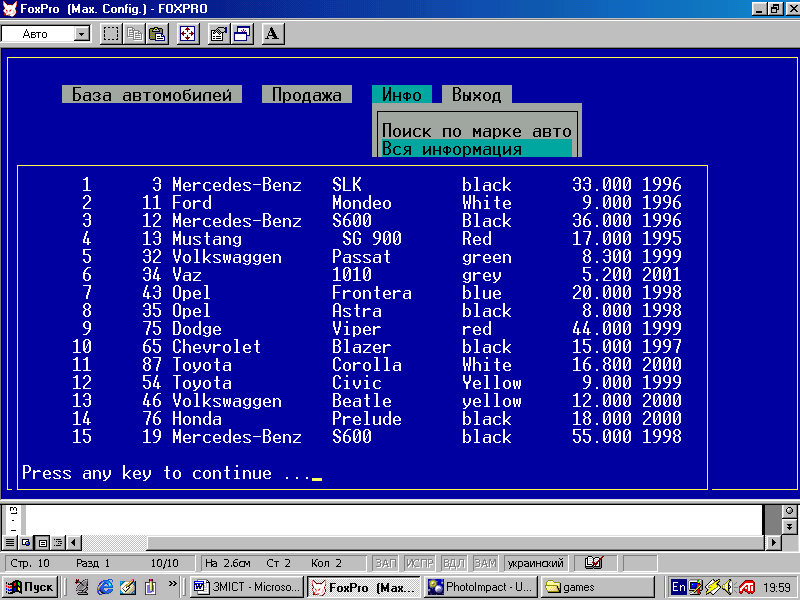The height and width of the screenshot is (600, 800).
Task: Click the Word Print Layout view icon
Action: coord(43,542)
